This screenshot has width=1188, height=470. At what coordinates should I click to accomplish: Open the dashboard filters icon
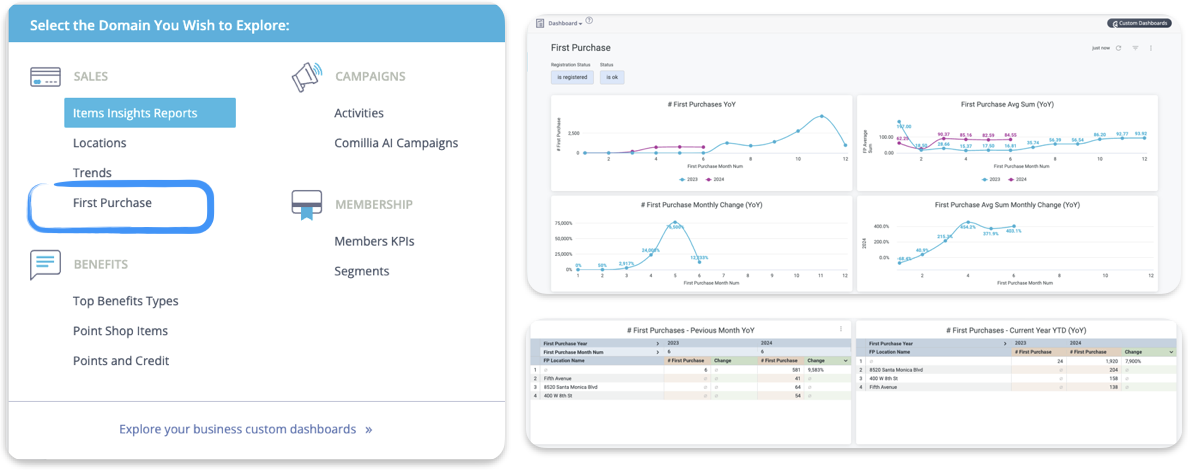click(x=1135, y=48)
